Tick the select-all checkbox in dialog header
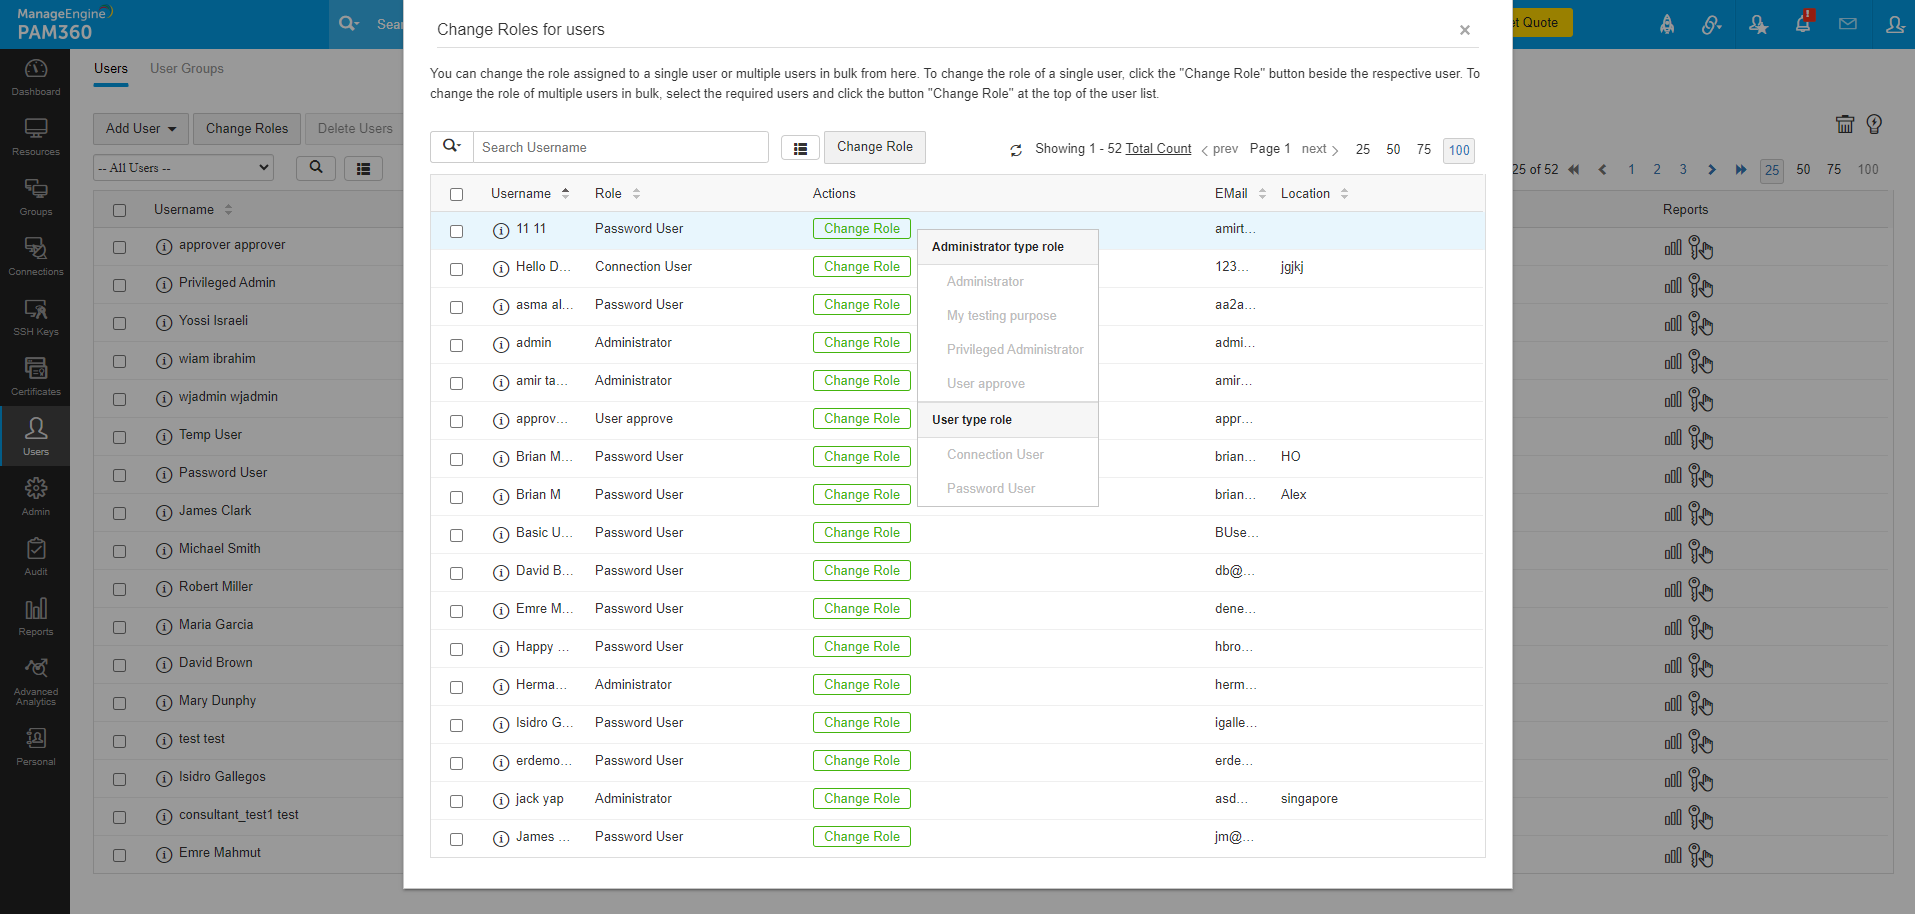 pyautogui.click(x=457, y=194)
